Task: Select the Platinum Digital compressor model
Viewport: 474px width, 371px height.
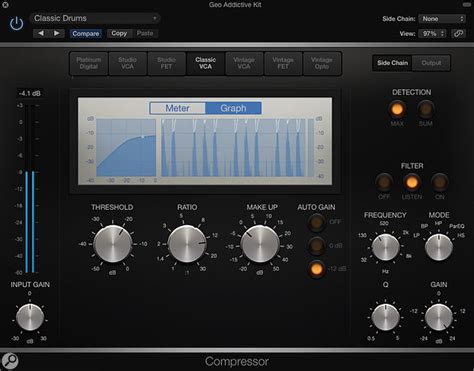Action: 89,63
